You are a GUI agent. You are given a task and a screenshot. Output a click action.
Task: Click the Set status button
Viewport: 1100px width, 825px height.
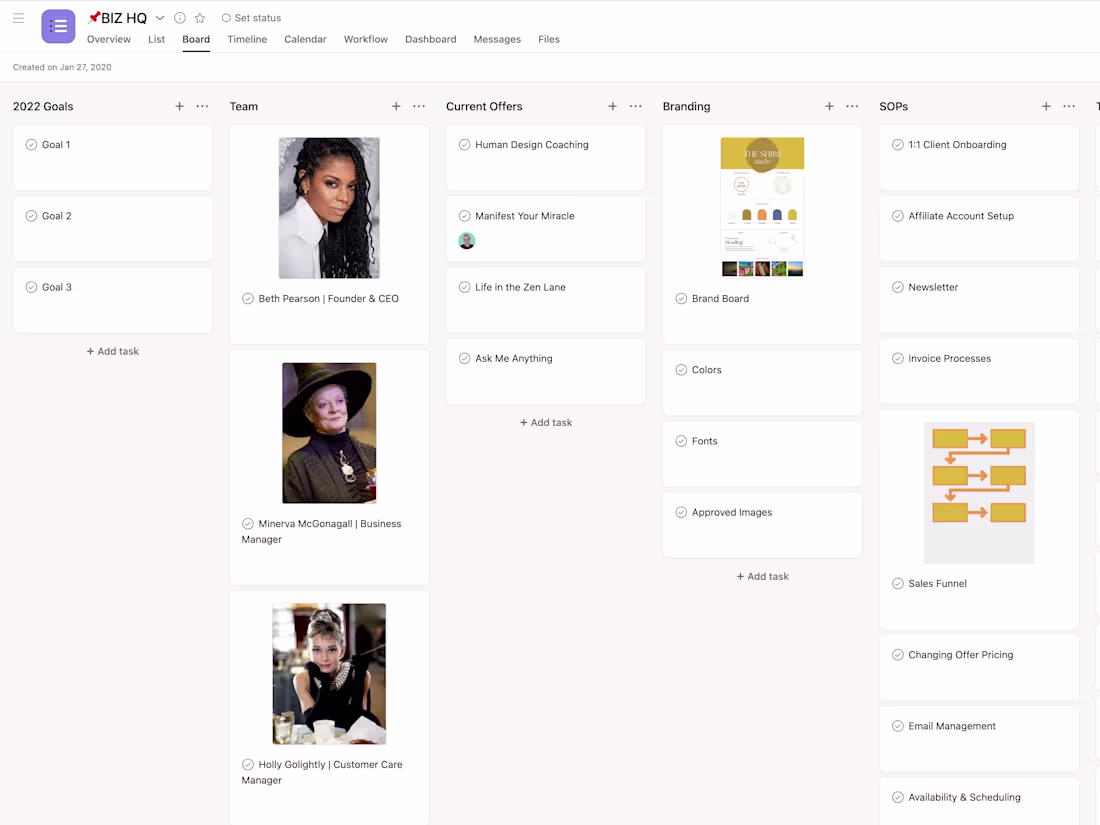(x=251, y=17)
